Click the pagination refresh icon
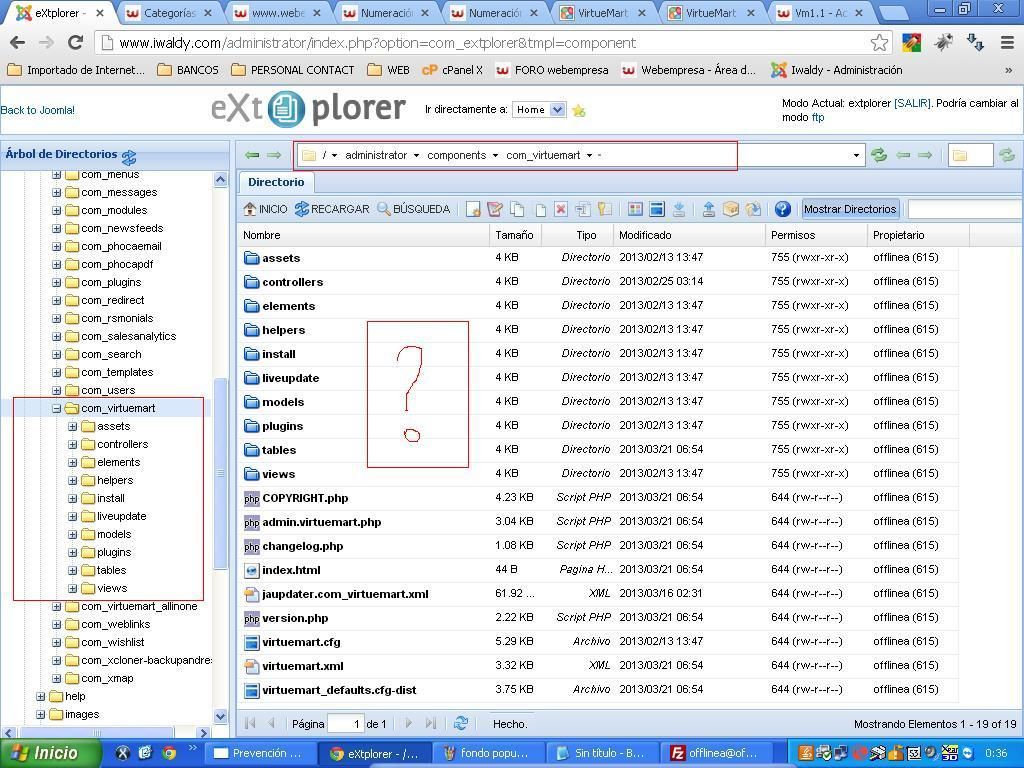The height and width of the screenshot is (768, 1024). point(461,723)
